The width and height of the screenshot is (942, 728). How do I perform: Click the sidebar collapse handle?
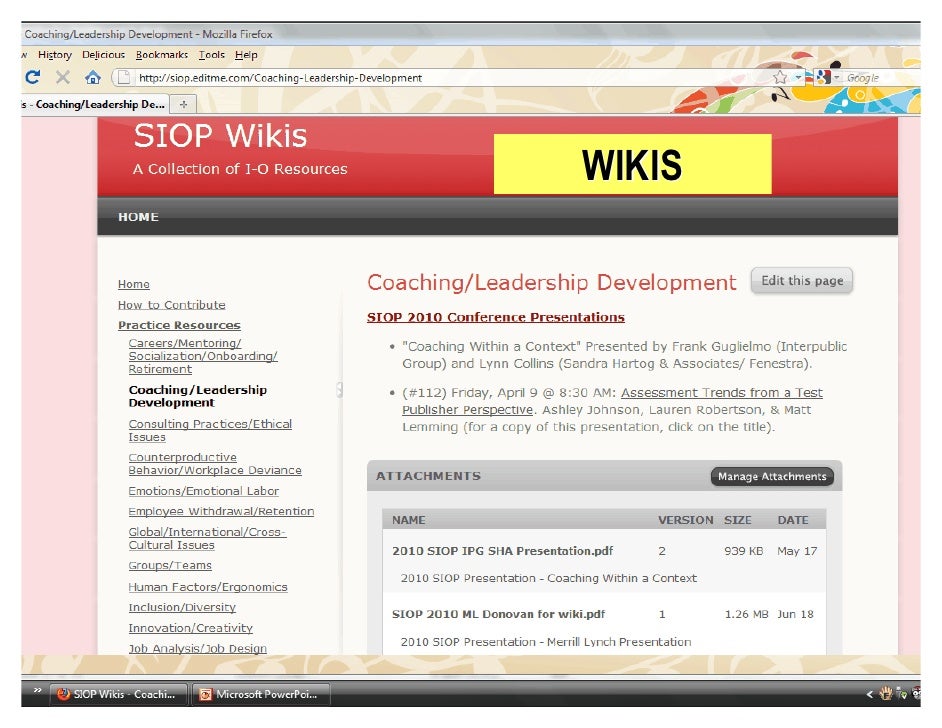(339, 390)
